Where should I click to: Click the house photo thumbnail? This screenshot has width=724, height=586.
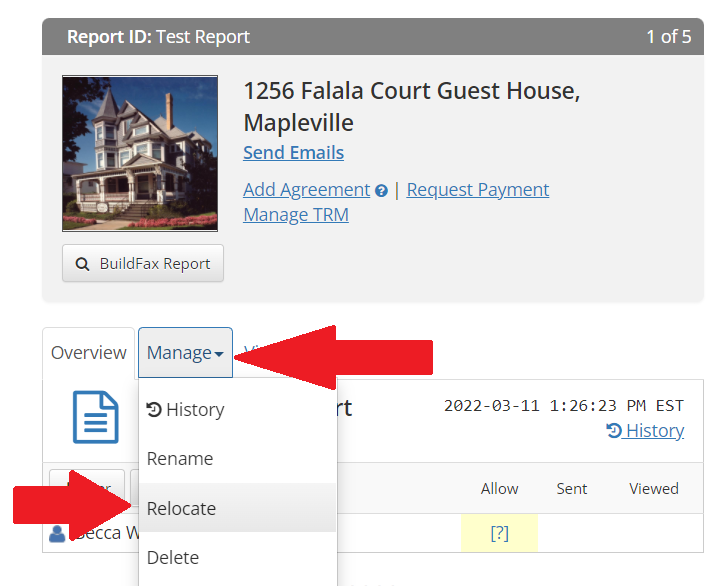coord(132,154)
